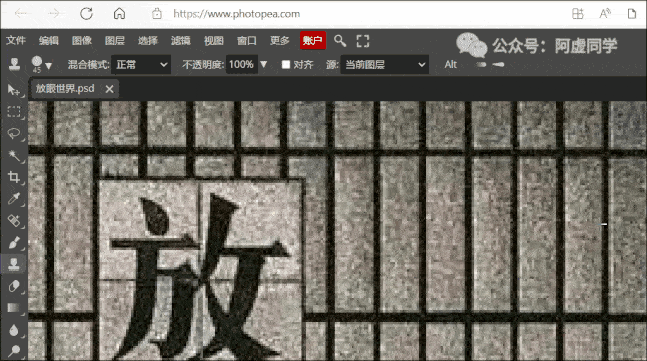Open the 混合模式 blend mode dropdown
This screenshot has width=647, height=361.
tap(141, 64)
